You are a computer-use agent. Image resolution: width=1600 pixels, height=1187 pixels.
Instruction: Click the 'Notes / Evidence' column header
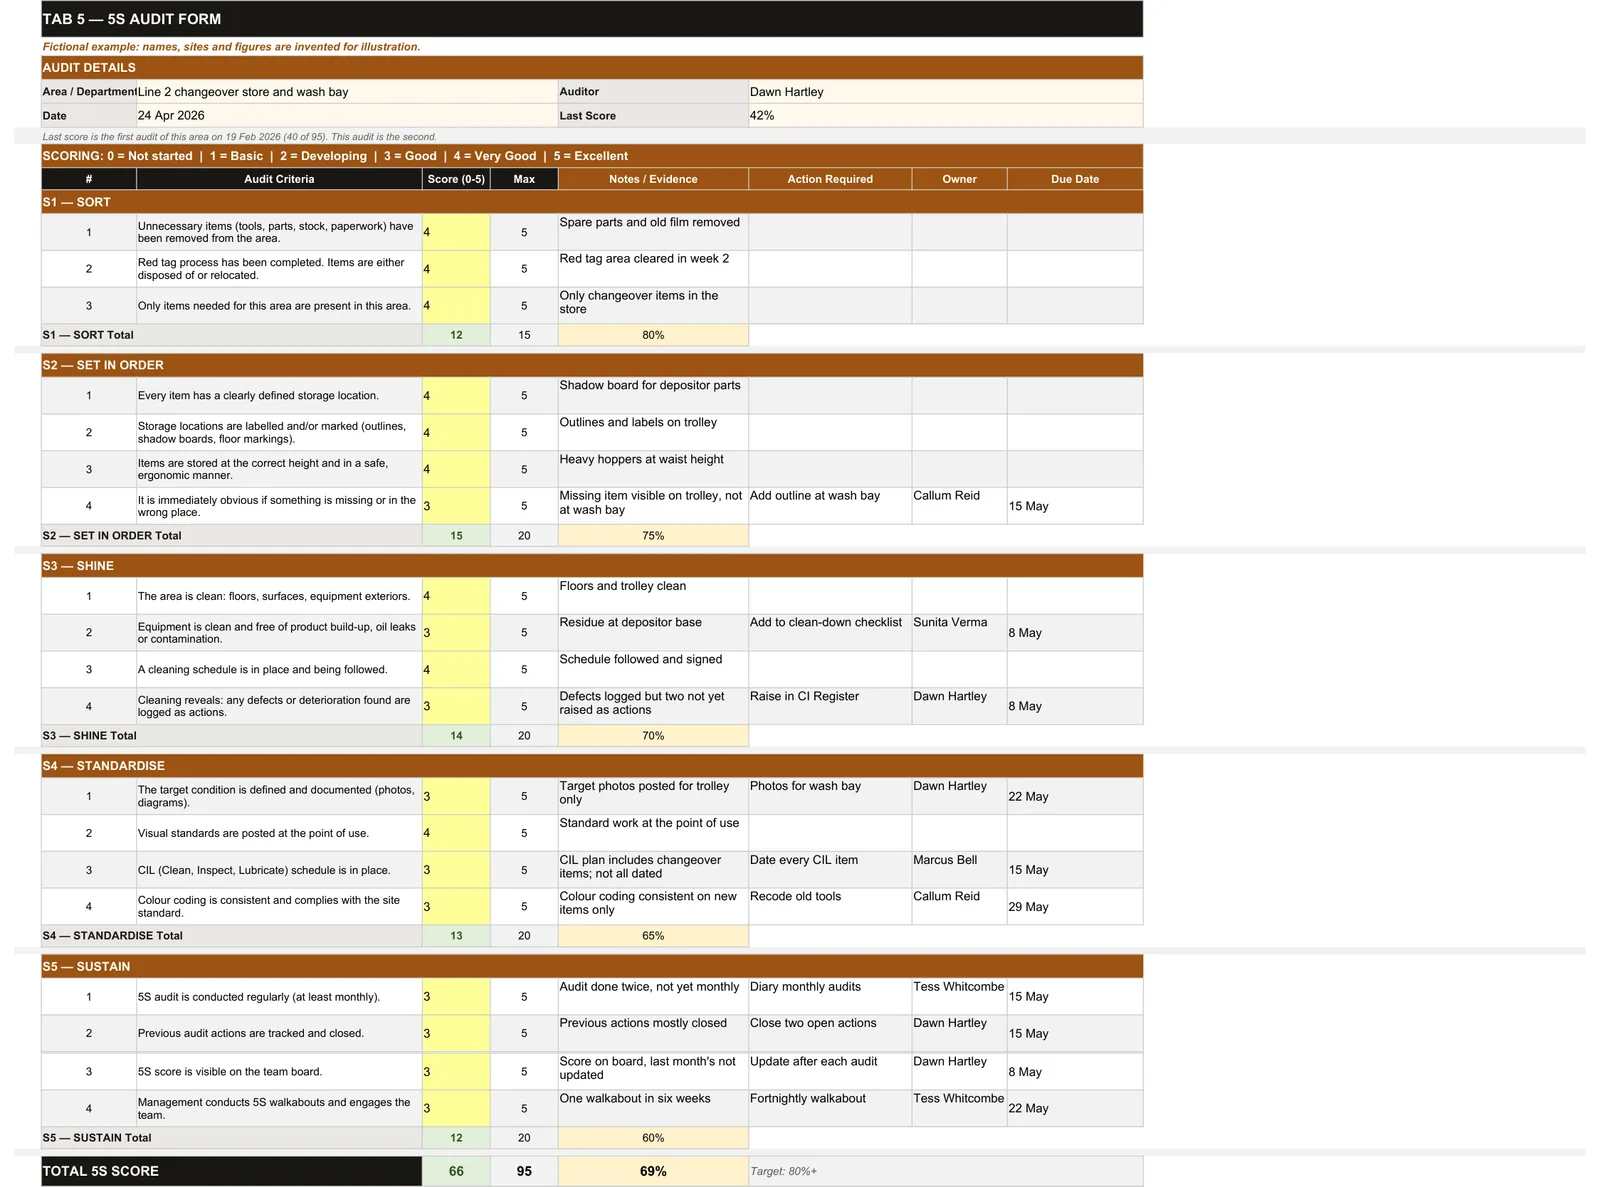point(653,179)
